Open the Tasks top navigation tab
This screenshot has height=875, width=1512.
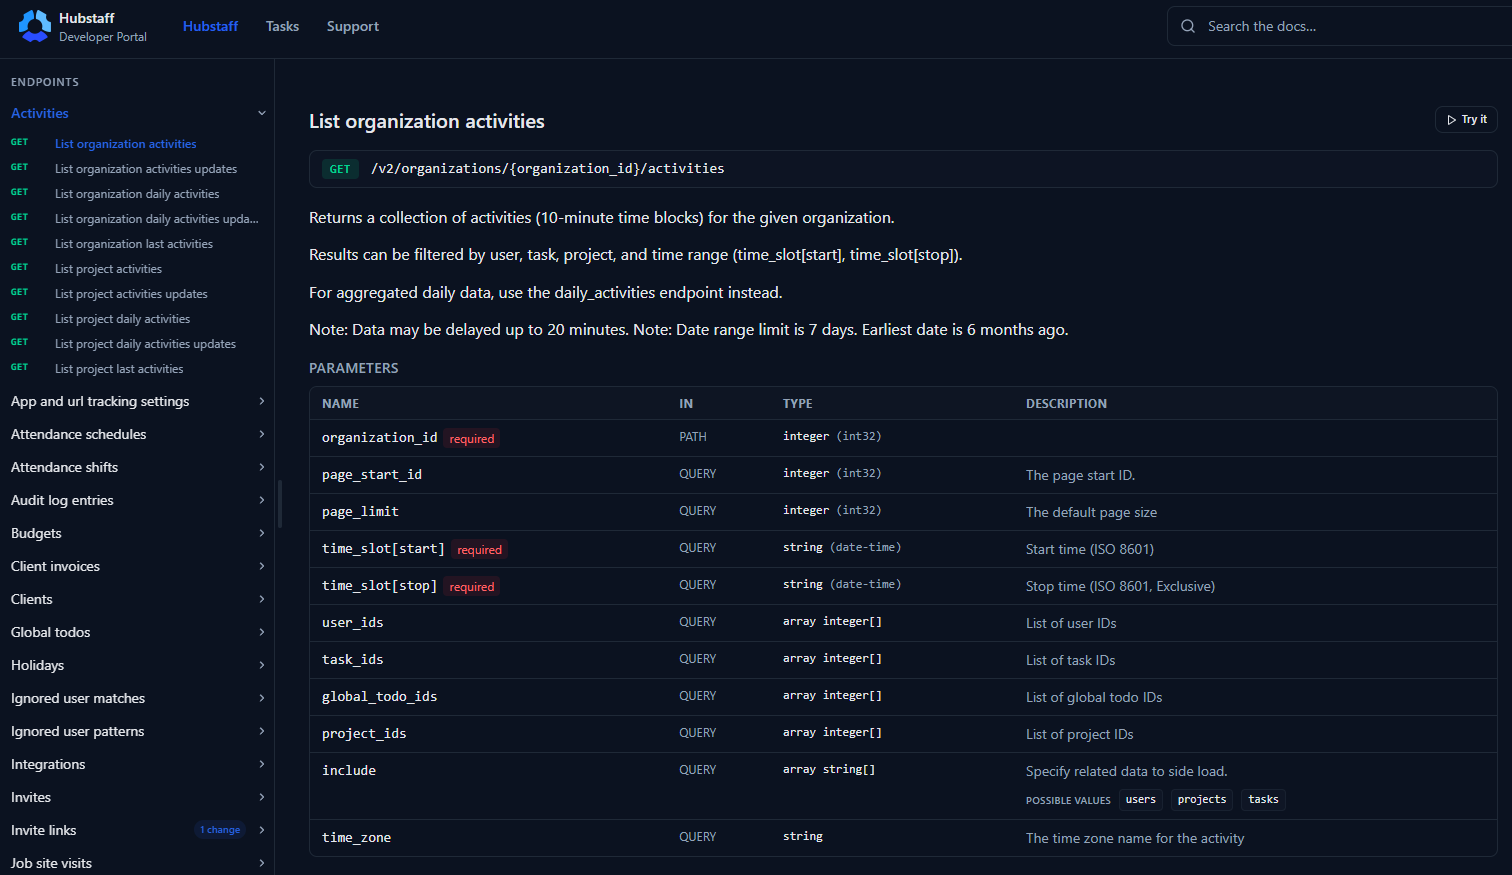pyautogui.click(x=282, y=26)
